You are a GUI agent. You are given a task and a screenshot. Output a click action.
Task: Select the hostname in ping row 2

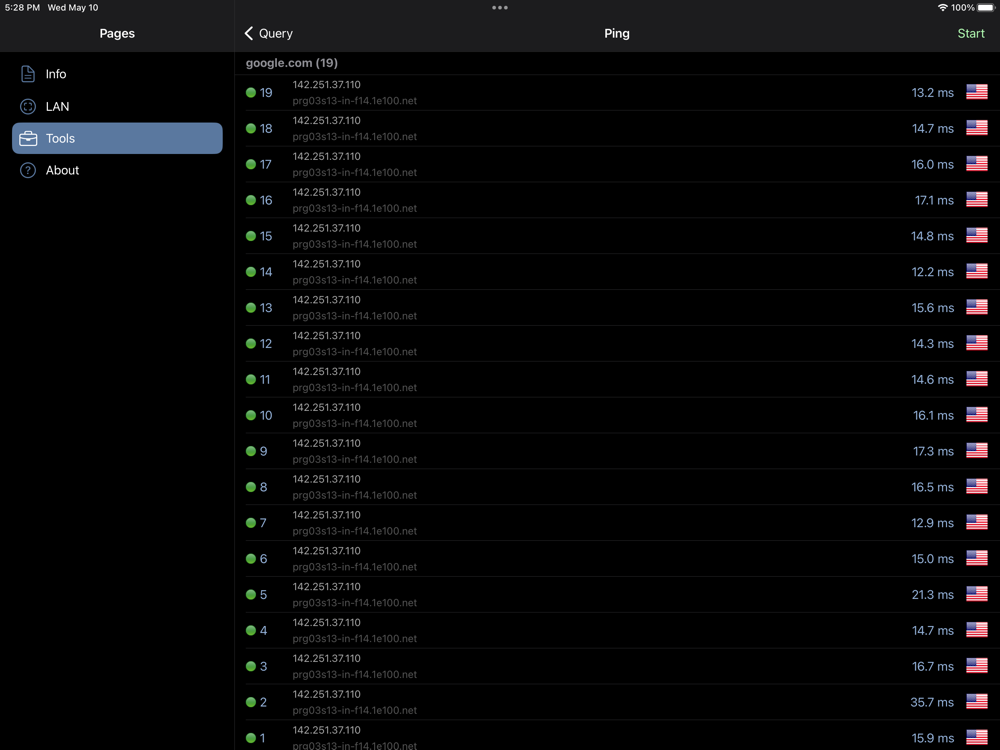(355, 710)
